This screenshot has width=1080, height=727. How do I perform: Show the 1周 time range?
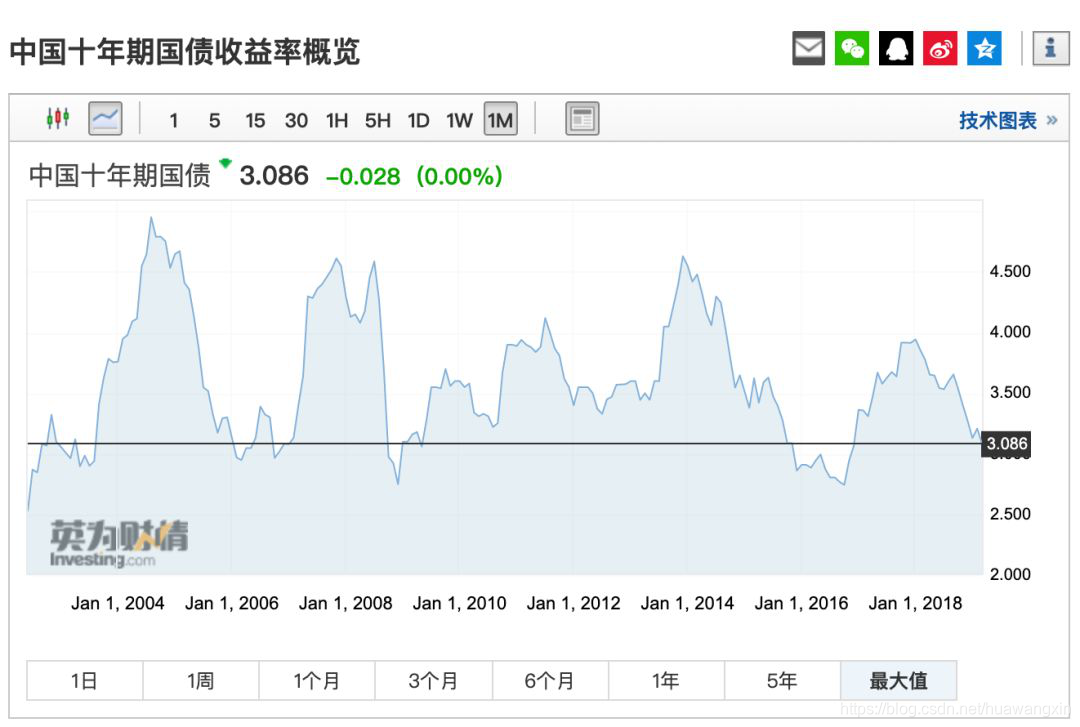coord(201,681)
